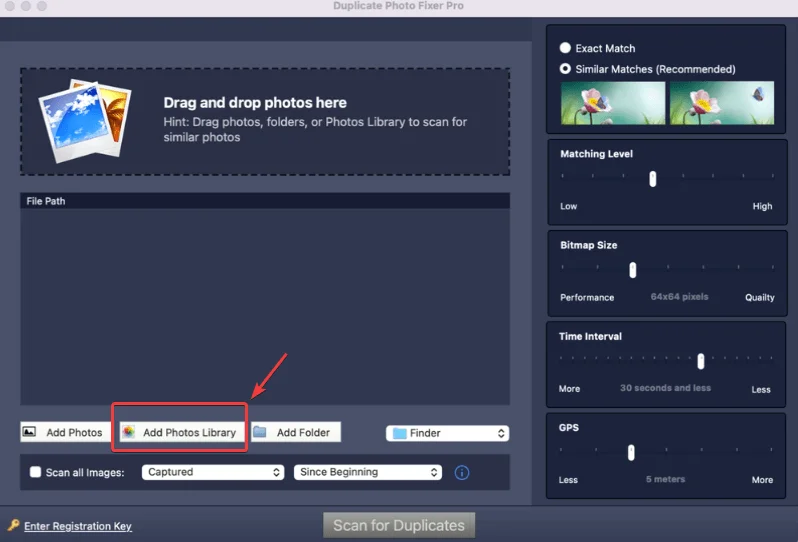Click the Add Photos picture icon

point(30,432)
